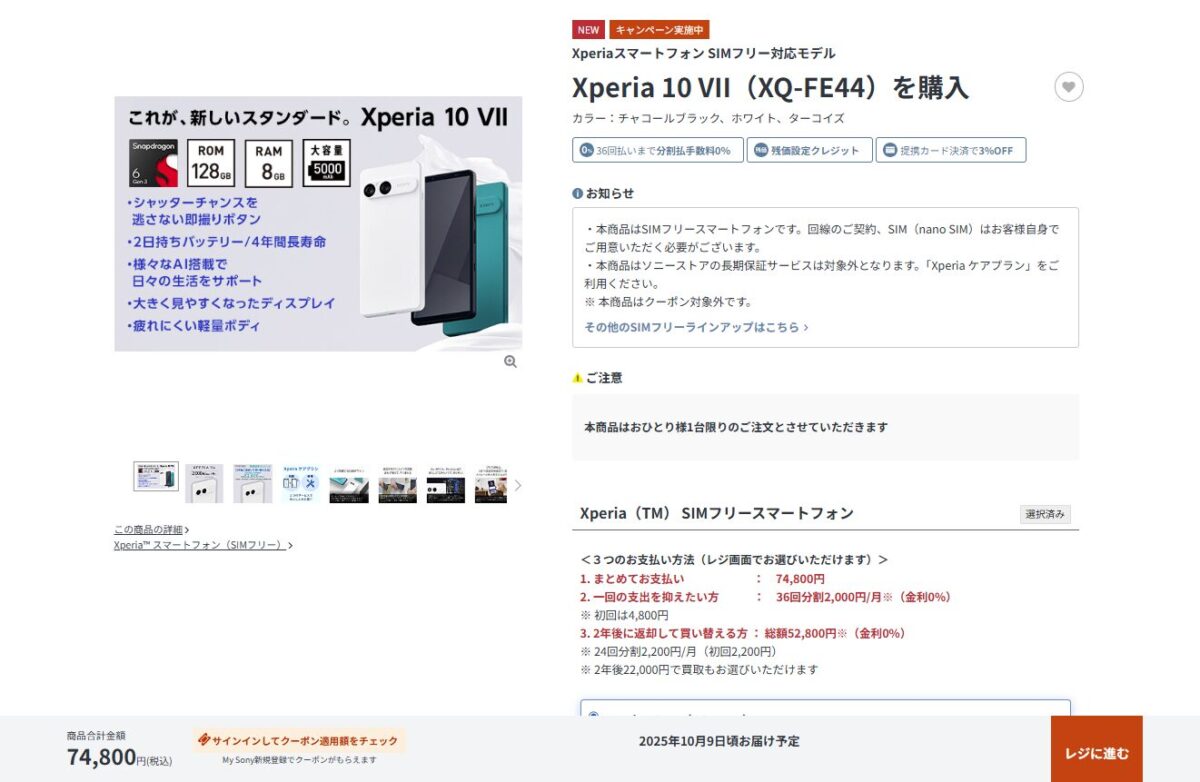Select the partially visible radio option
This screenshot has width=1200, height=782.
click(594, 715)
